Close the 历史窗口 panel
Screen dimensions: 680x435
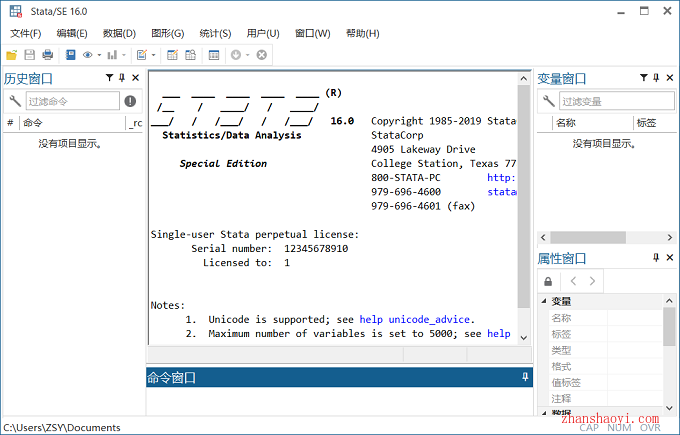[x=135, y=78]
